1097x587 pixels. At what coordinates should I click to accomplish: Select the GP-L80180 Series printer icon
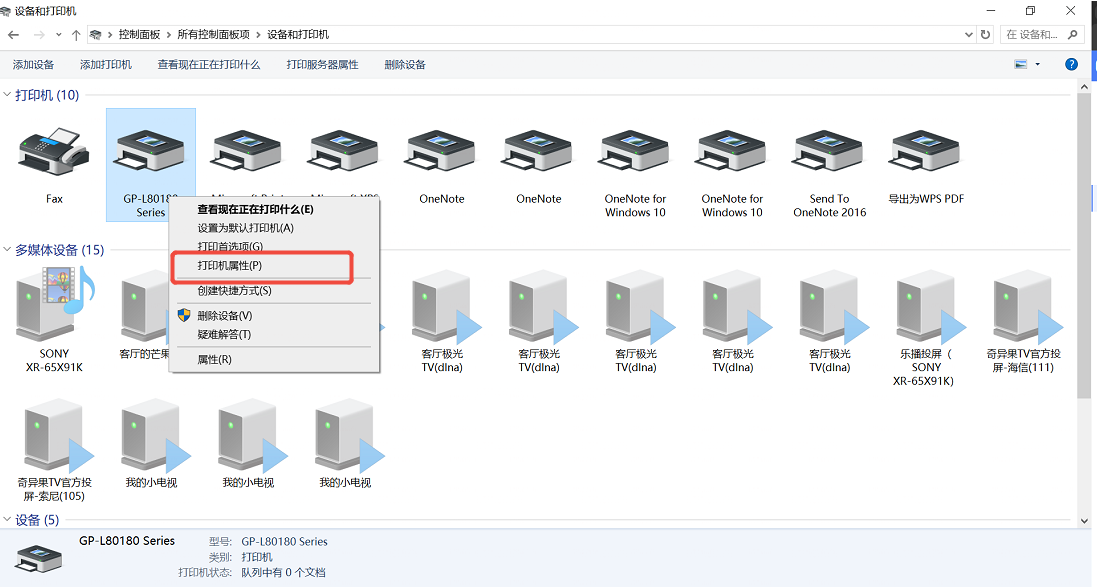point(150,153)
